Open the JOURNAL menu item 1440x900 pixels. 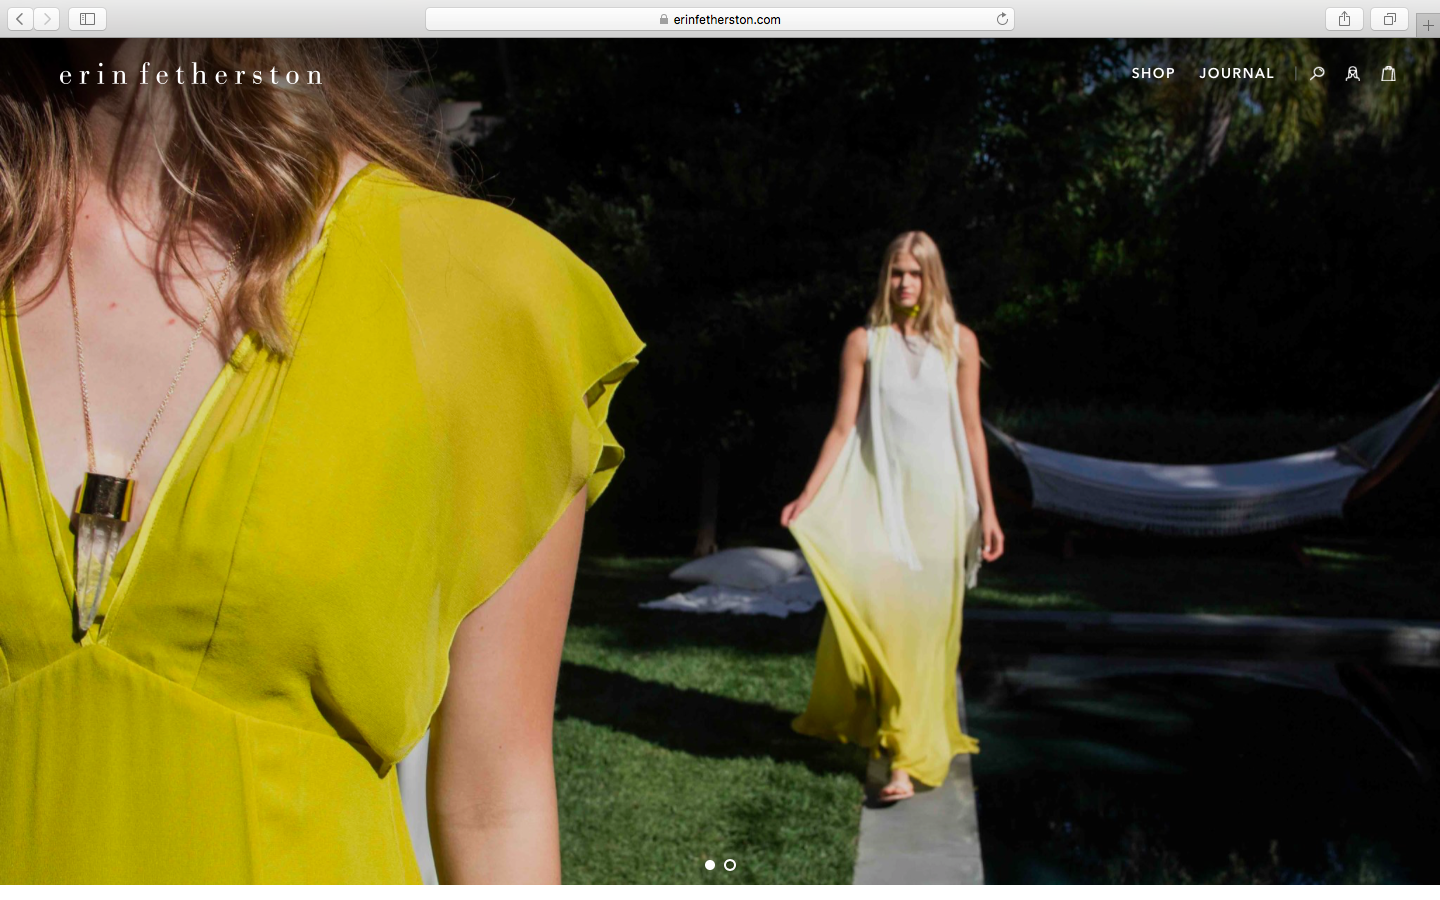(1236, 73)
